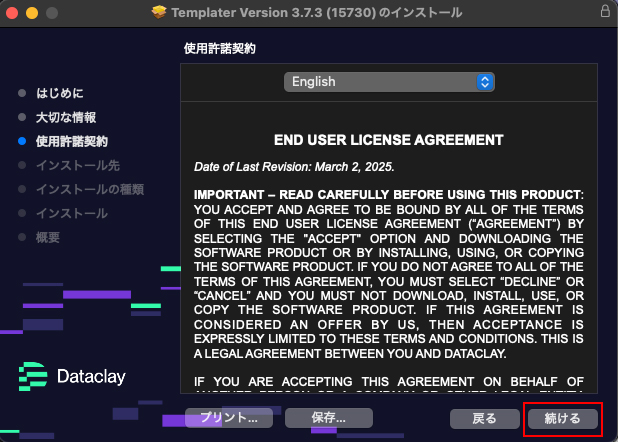Go to the 大切な情報 step

(x=65, y=117)
